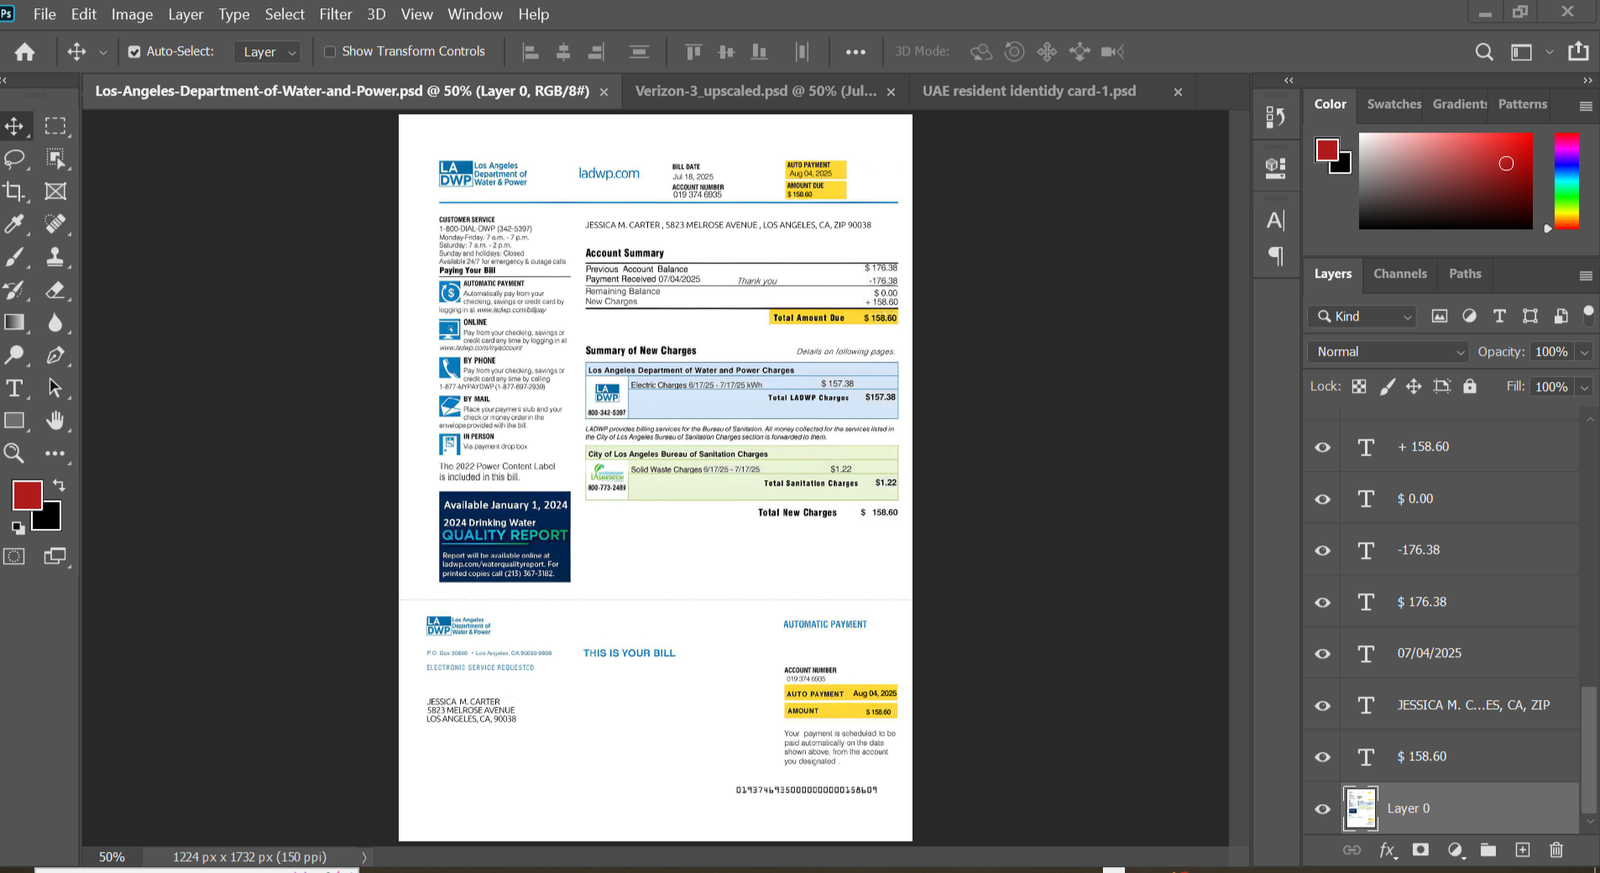This screenshot has width=1600, height=873.
Task: Select the Spot Healing Brush tool
Action: pos(55,224)
